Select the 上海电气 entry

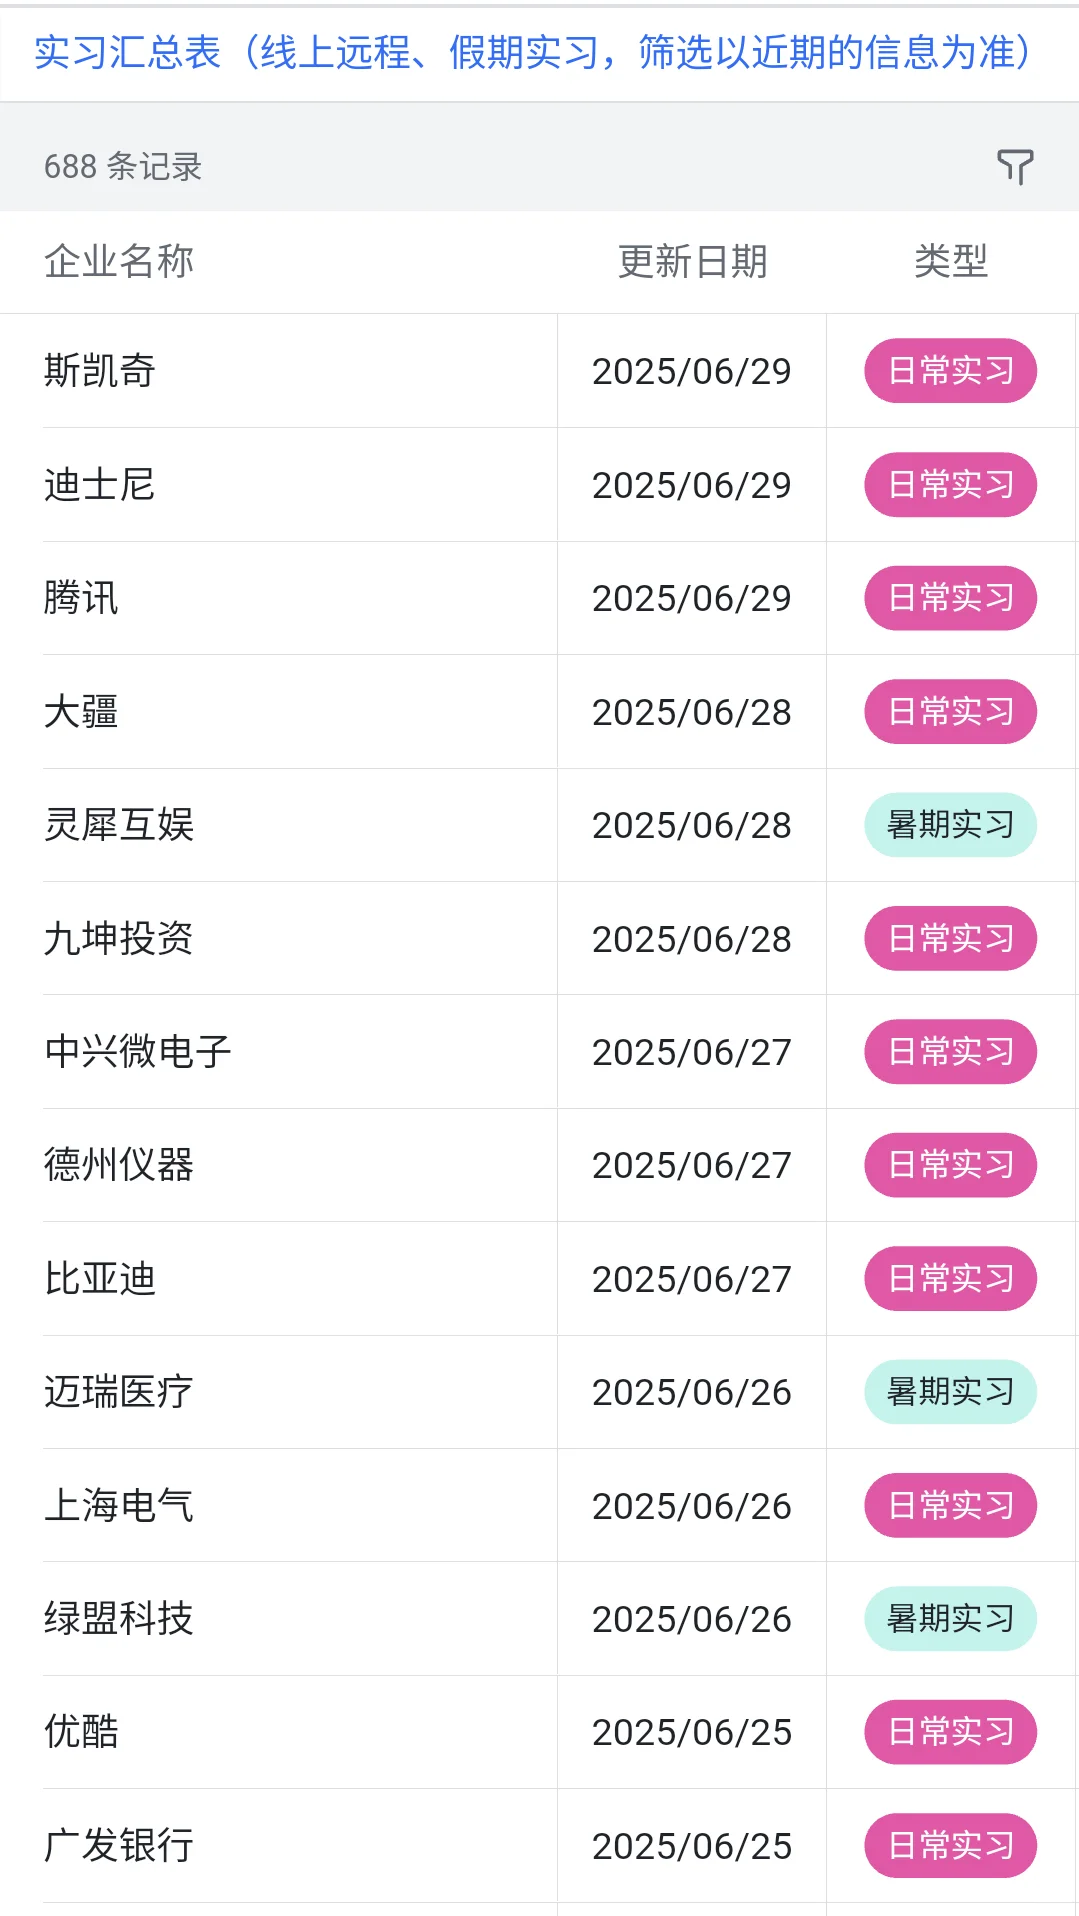[539, 1505]
